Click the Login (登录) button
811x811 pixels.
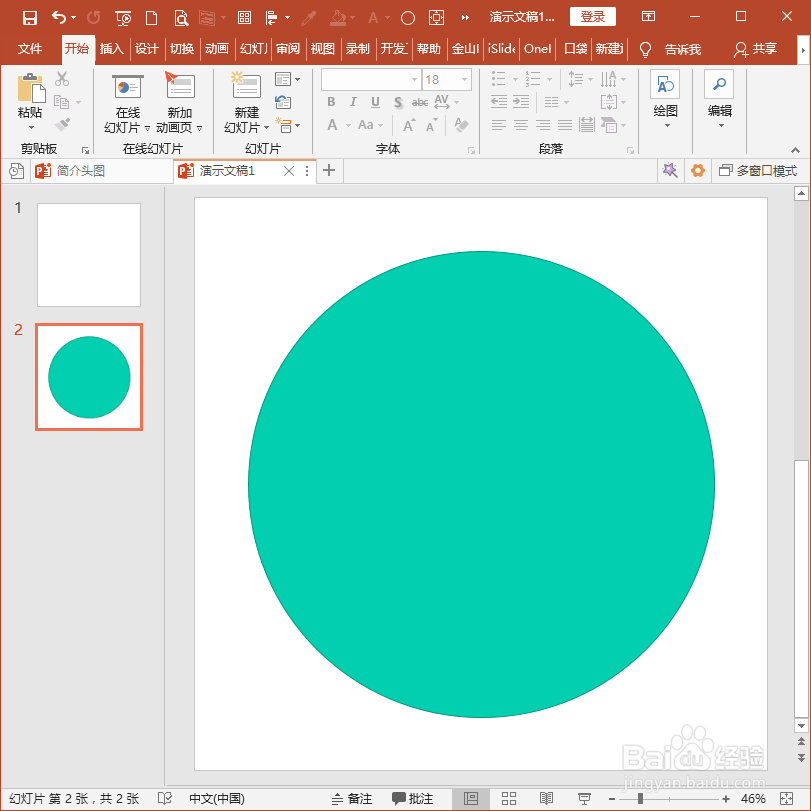(x=593, y=17)
